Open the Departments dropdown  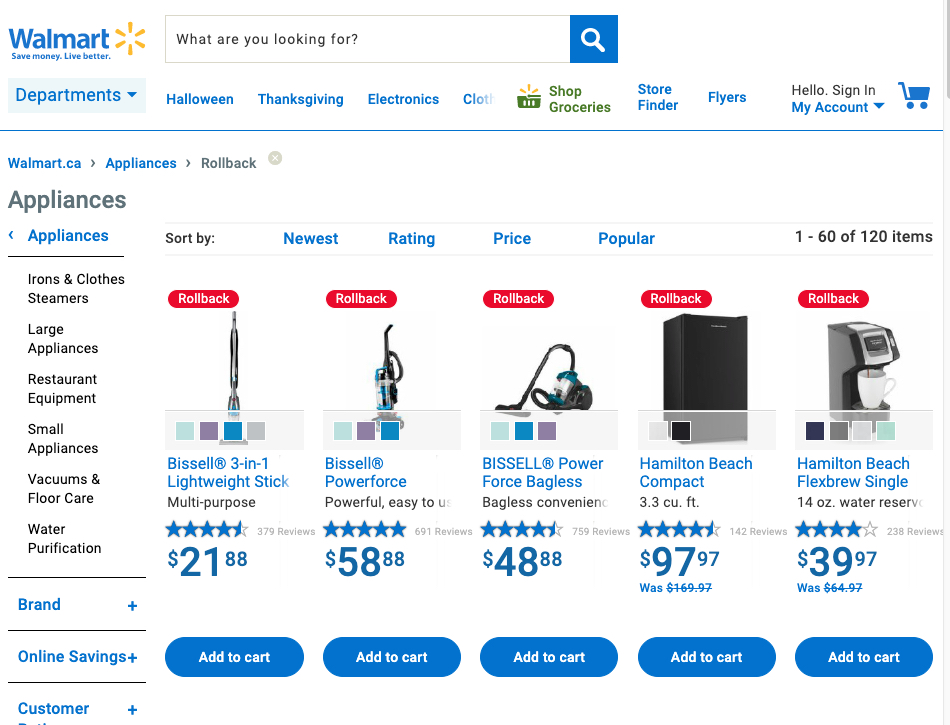(x=76, y=95)
